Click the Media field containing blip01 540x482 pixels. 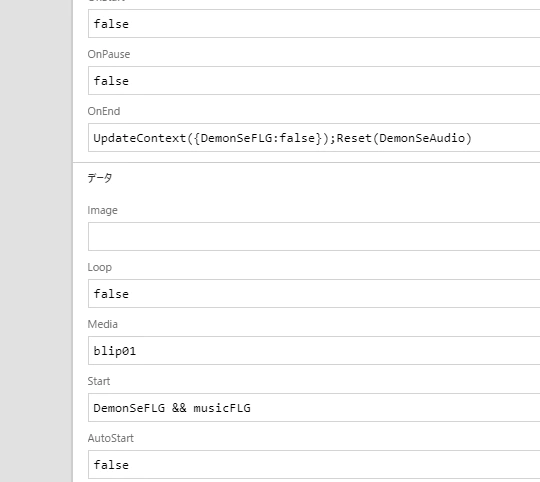pyautogui.click(x=314, y=350)
